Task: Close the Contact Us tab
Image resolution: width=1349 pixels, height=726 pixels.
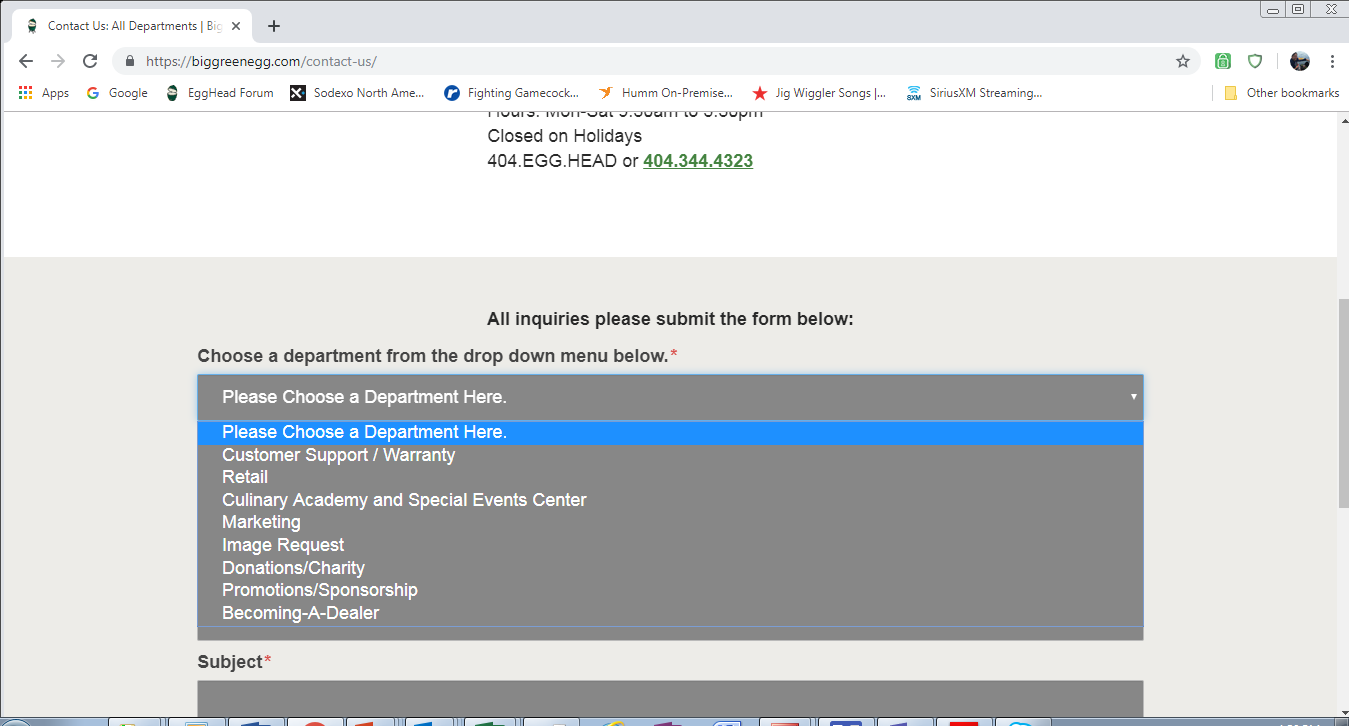Action: click(x=235, y=26)
